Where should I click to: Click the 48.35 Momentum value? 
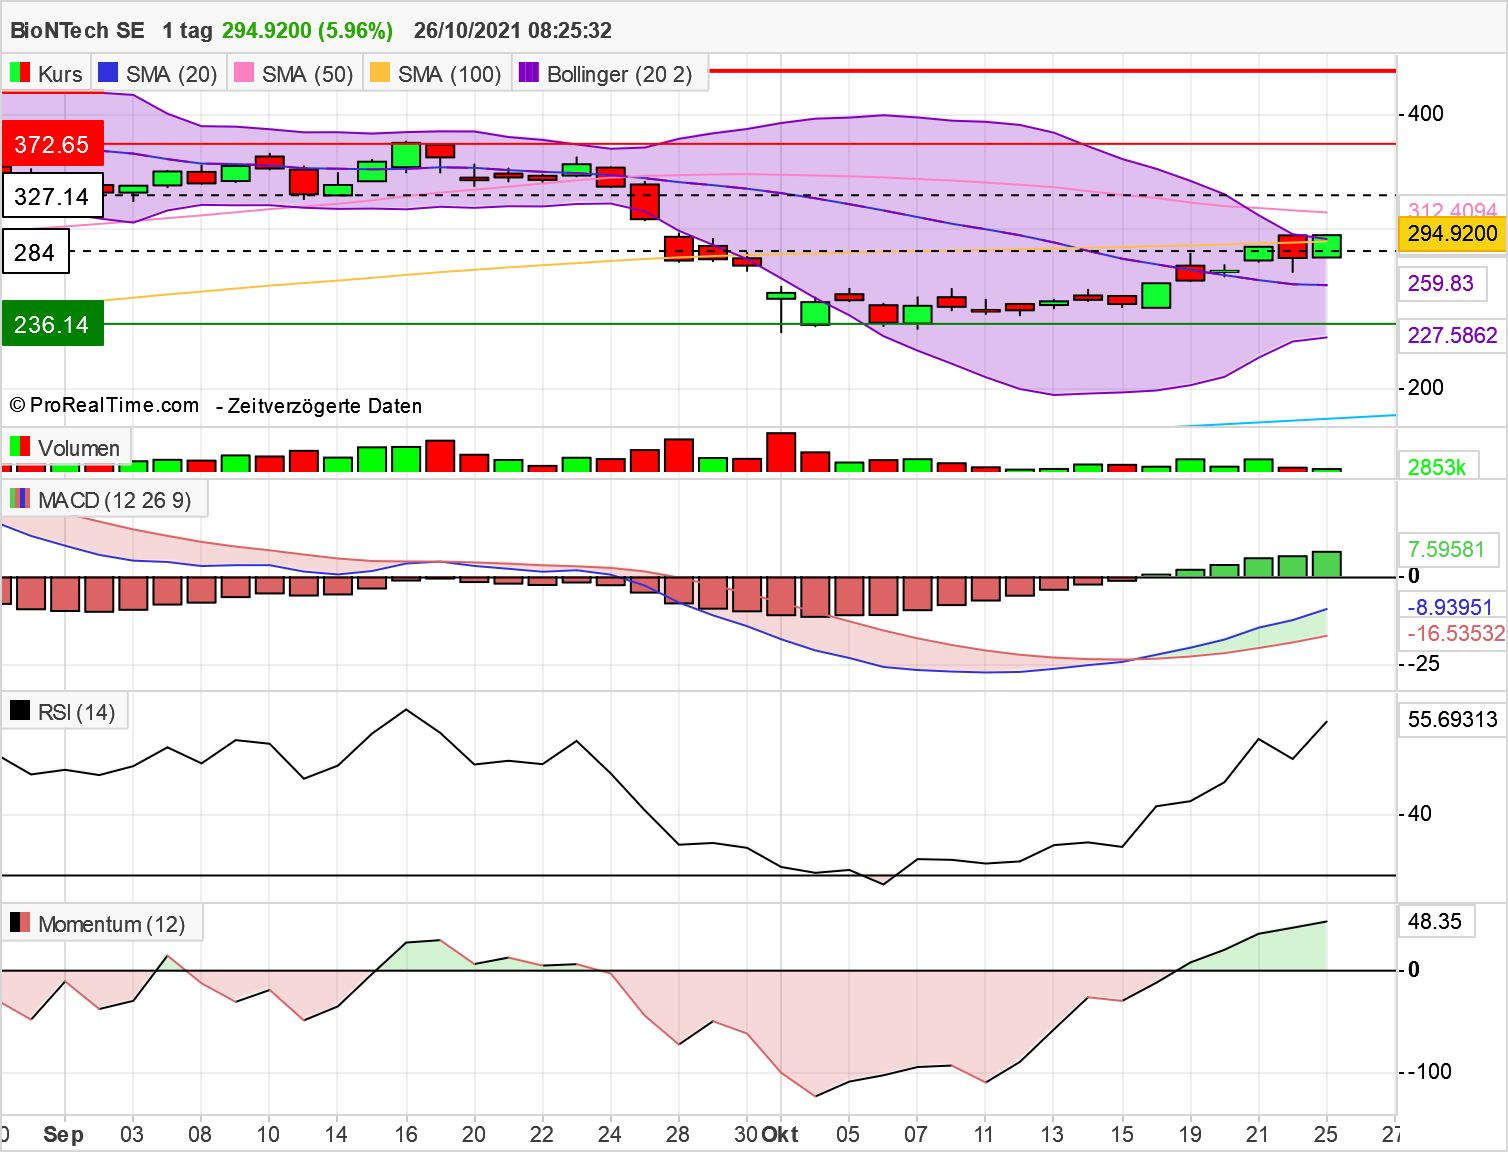[x=1435, y=921]
